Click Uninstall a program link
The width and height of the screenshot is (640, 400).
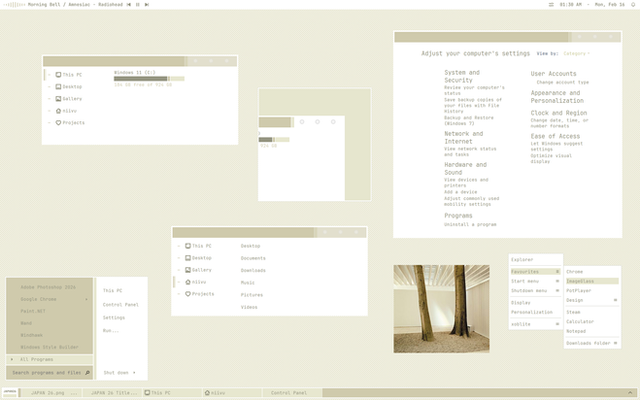(470, 224)
